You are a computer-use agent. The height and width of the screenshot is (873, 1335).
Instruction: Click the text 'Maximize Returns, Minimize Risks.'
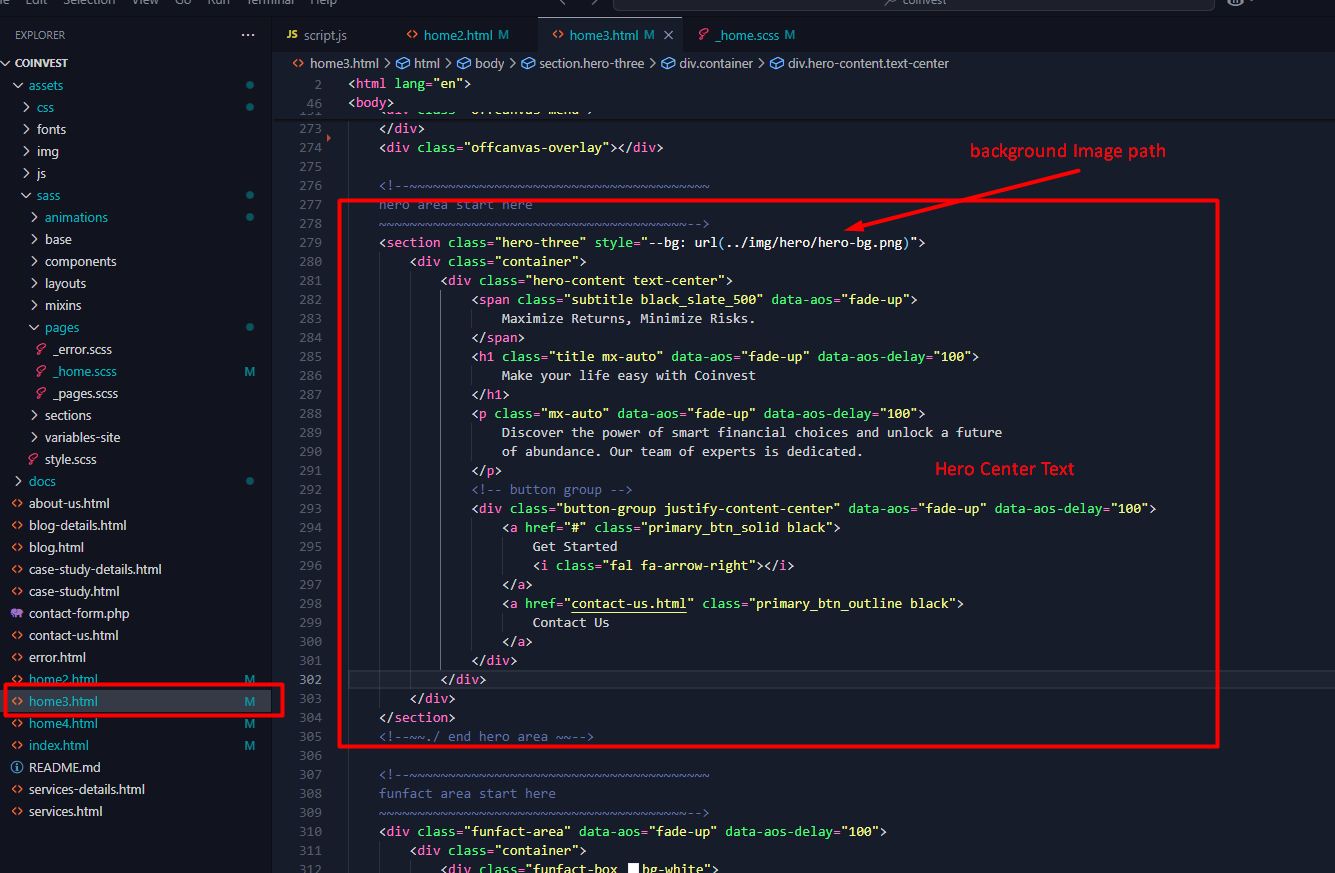629,318
